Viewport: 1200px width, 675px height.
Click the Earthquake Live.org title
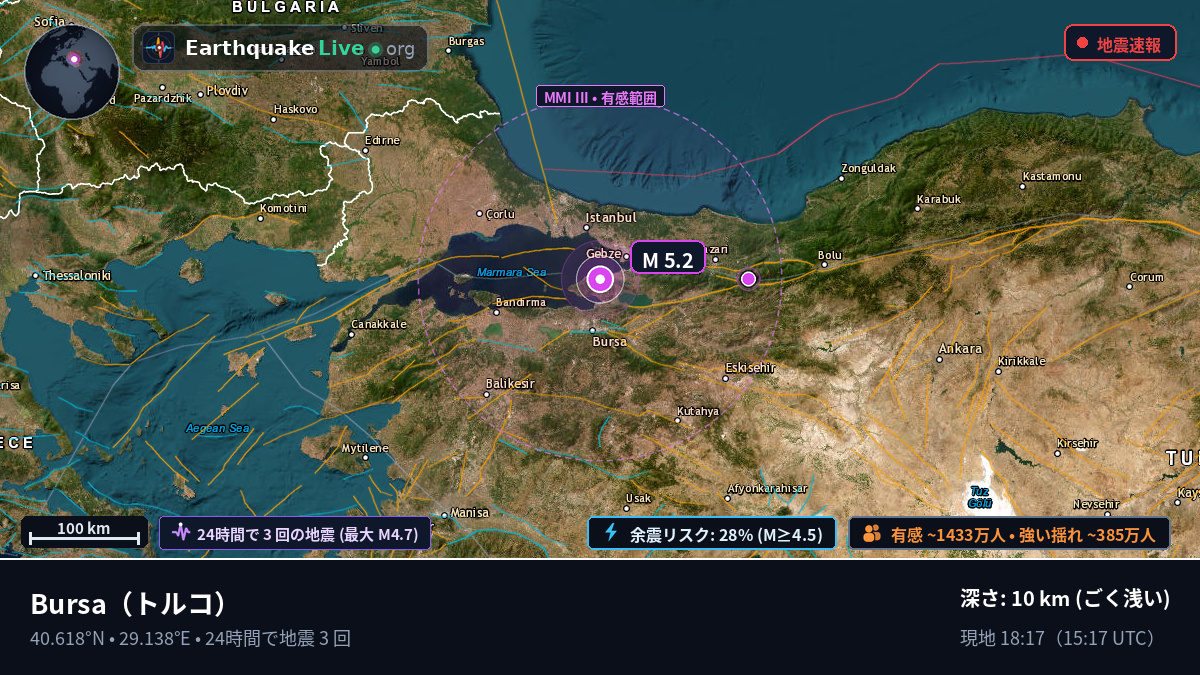(300, 48)
